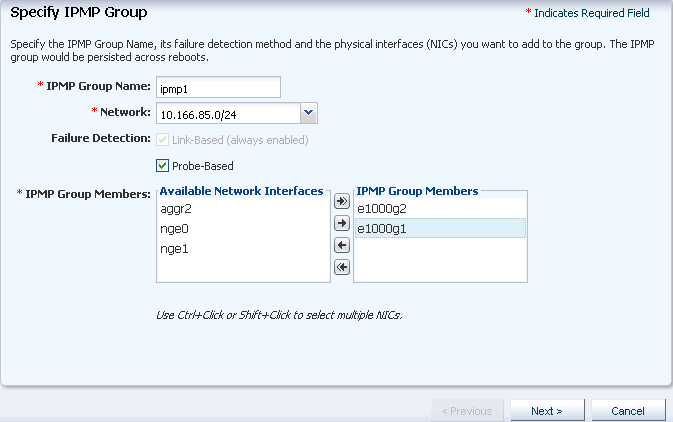
Task: Click the Cancel button
Action: [628, 411]
